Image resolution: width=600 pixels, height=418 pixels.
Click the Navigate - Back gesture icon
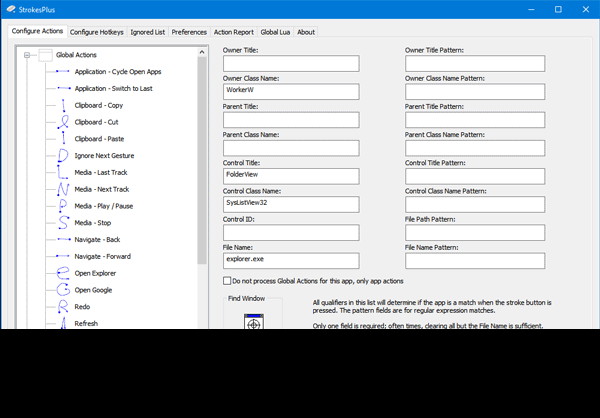click(x=64, y=240)
